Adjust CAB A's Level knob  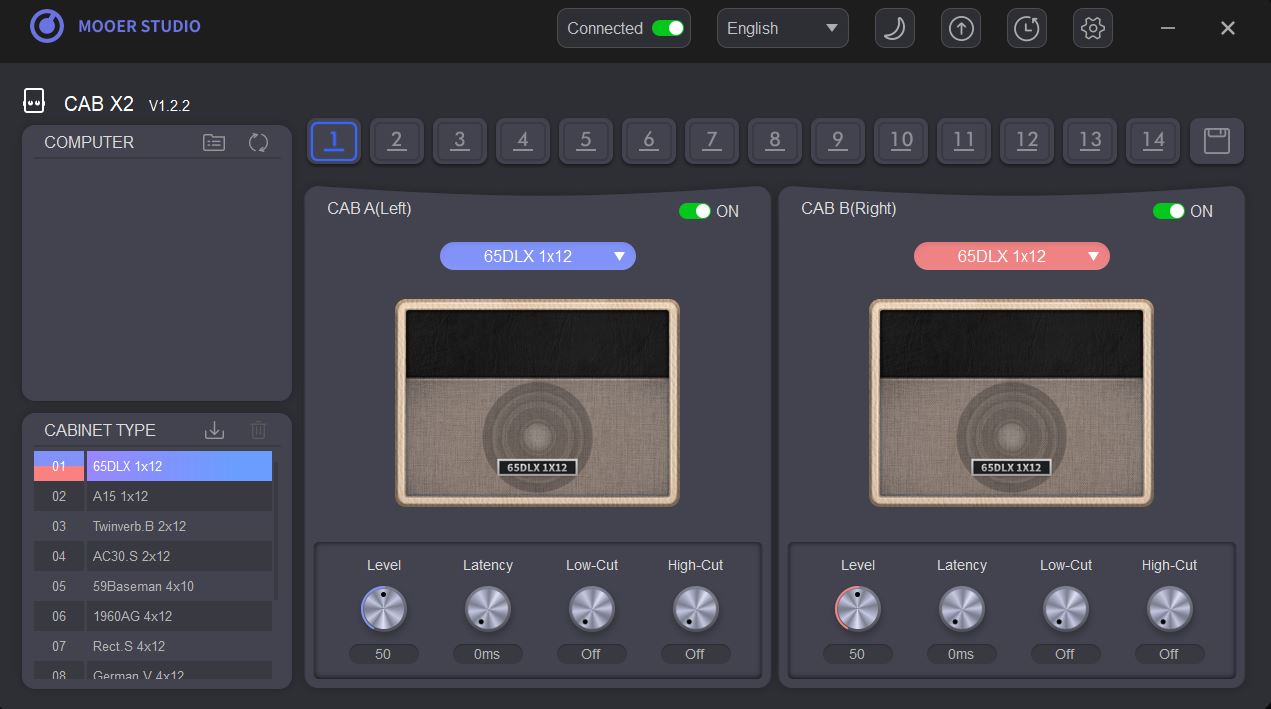click(384, 608)
